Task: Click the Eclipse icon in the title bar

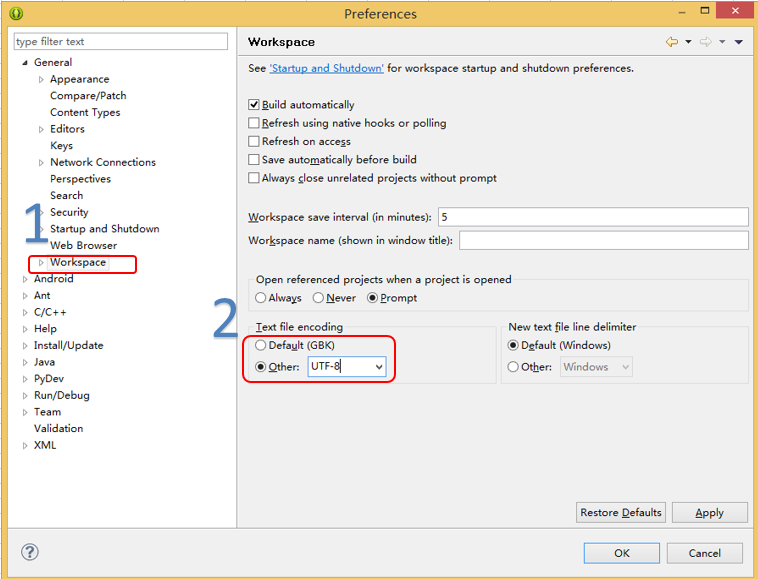Action: pyautogui.click(x=16, y=13)
